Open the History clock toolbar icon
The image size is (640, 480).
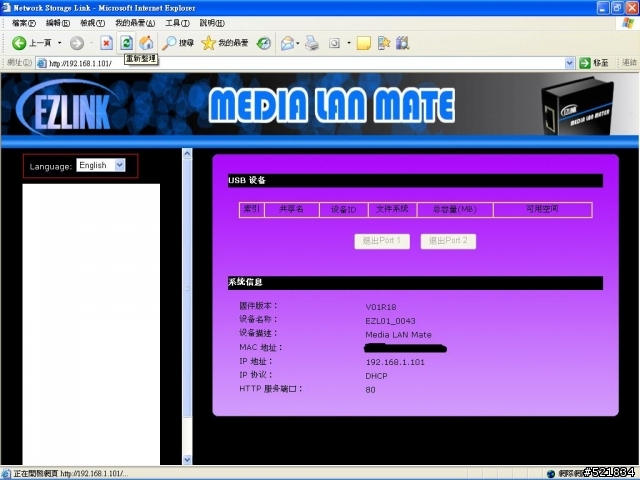click(x=264, y=43)
